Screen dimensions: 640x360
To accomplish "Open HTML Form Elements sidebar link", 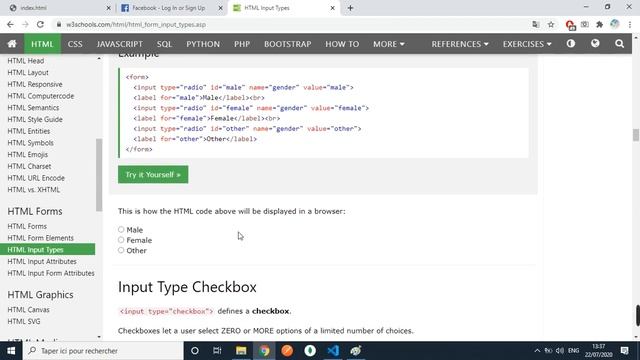I will (40, 238).
